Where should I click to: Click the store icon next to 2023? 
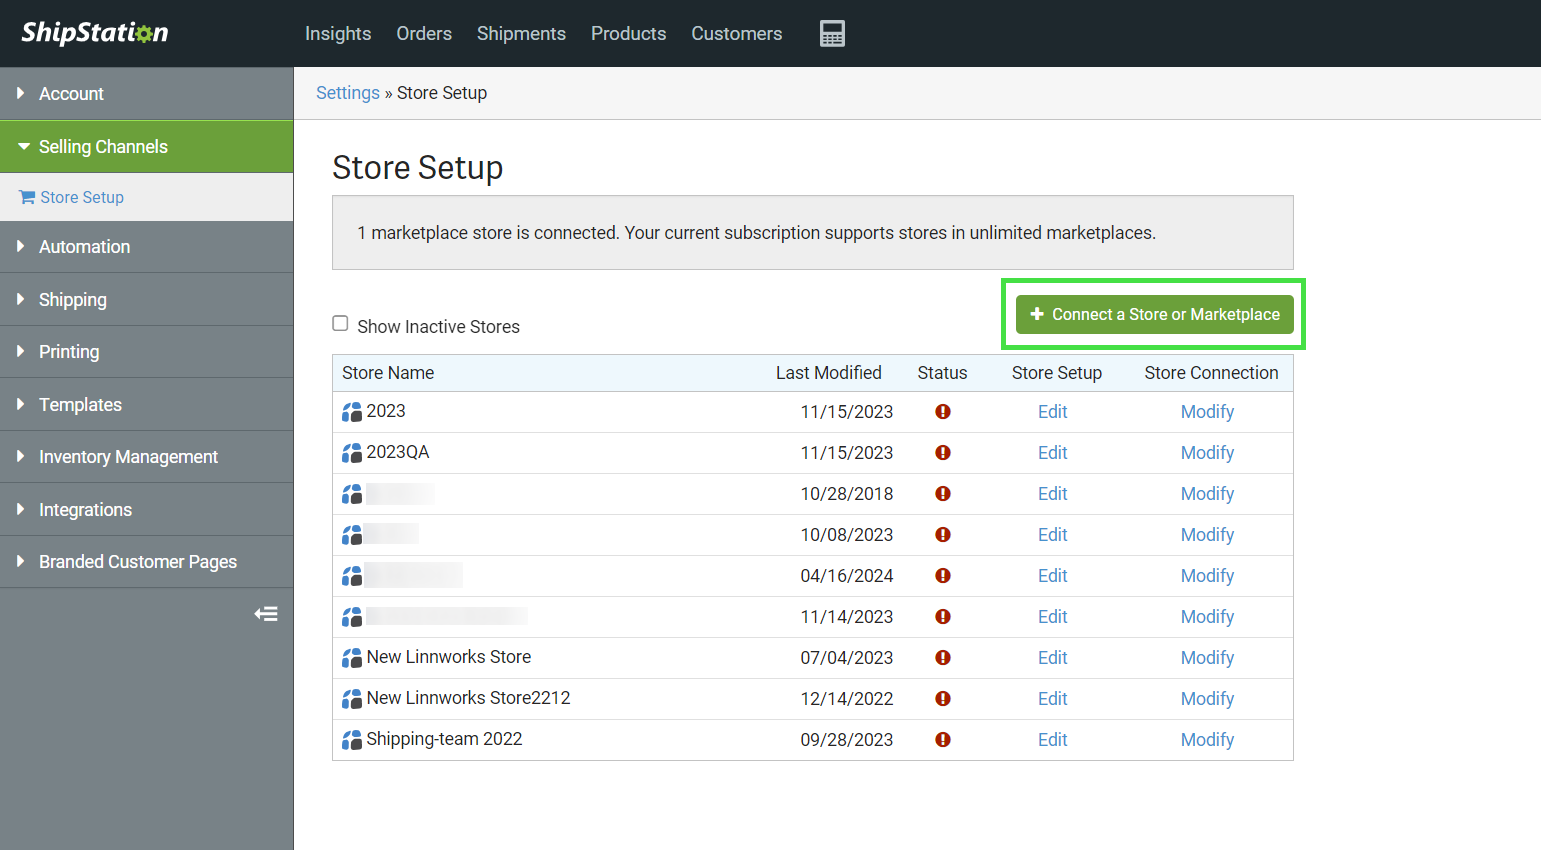coord(352,412)
